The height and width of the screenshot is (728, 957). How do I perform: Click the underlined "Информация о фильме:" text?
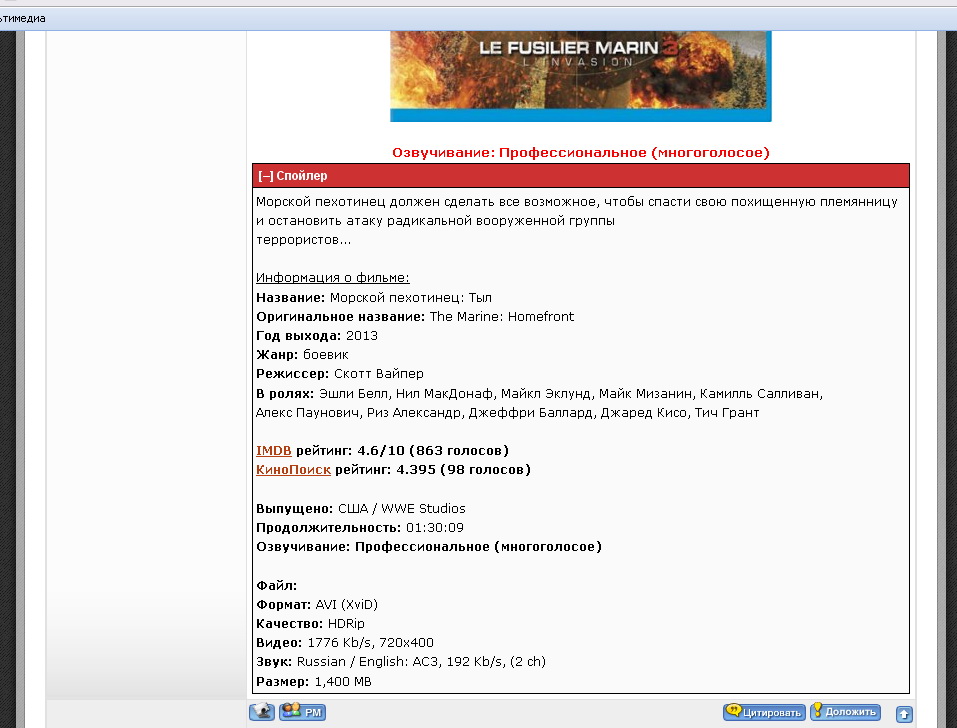coord(333,278)
